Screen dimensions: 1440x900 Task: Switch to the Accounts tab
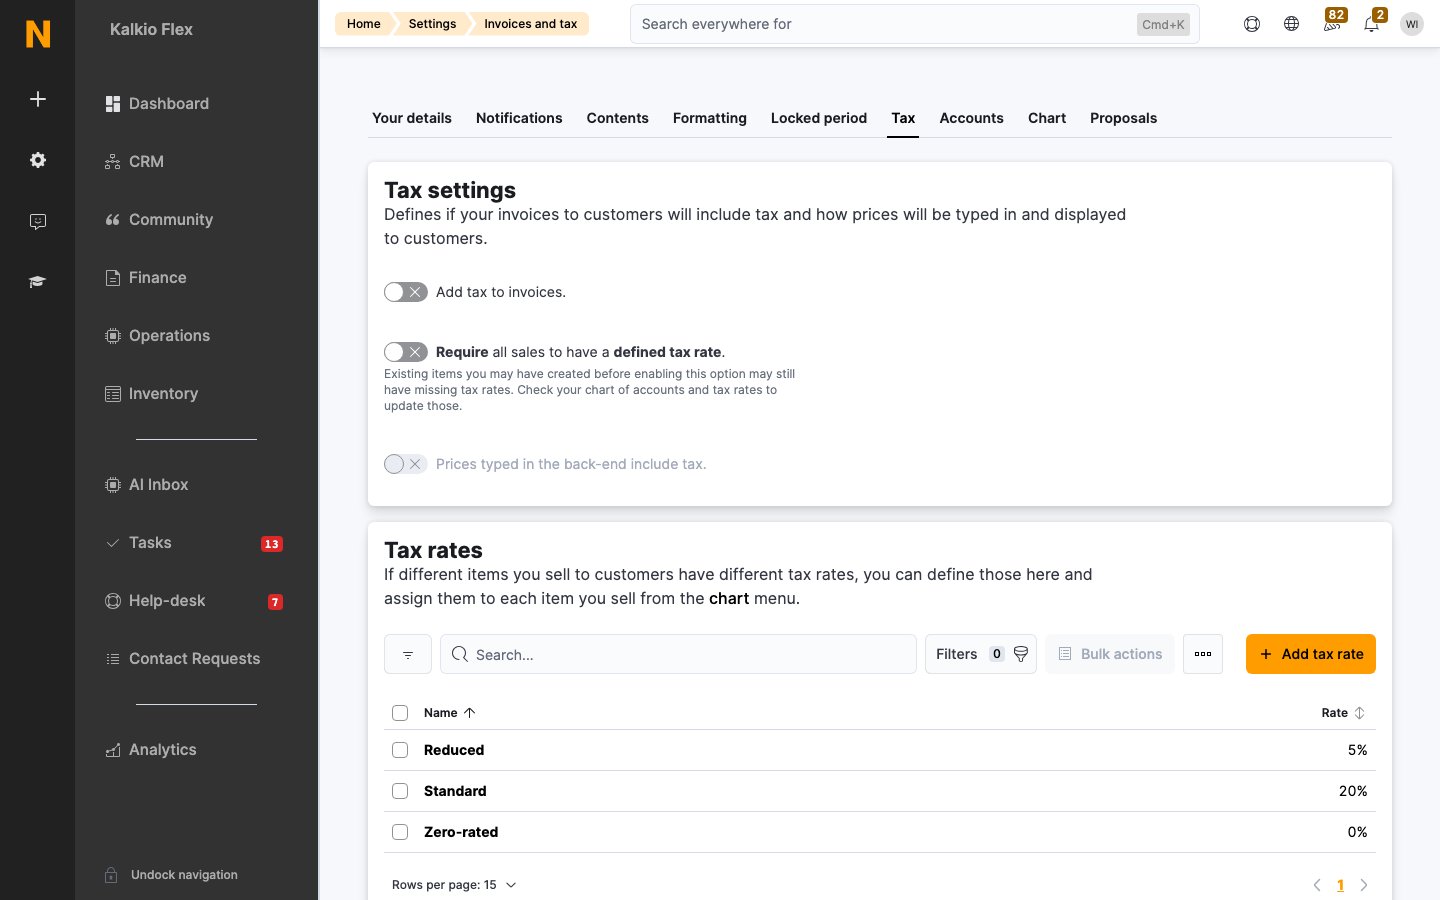(971, 118)
